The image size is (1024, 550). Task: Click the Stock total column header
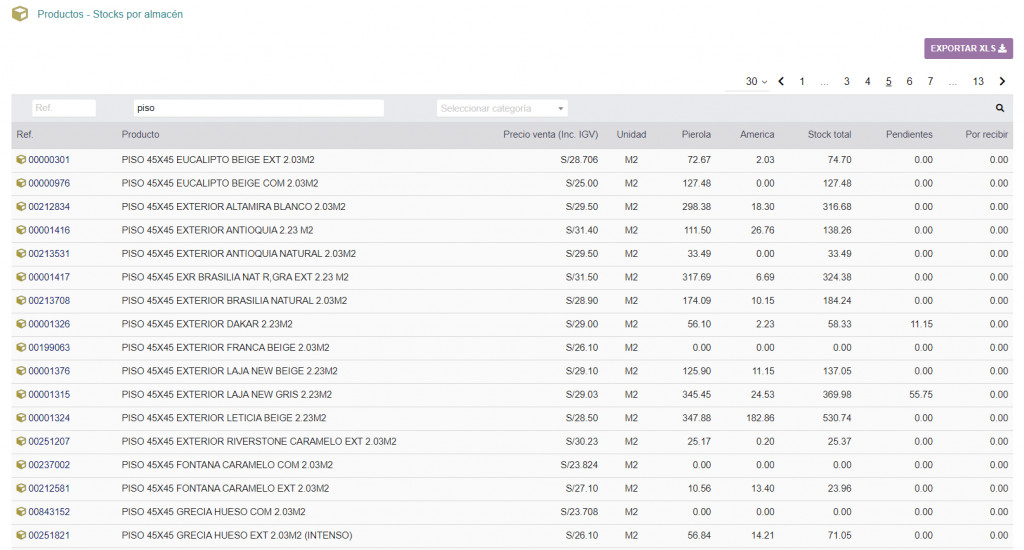pos(829,135)
